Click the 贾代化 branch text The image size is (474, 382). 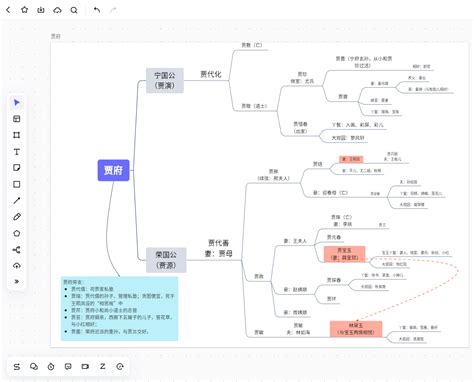[210, 74]
